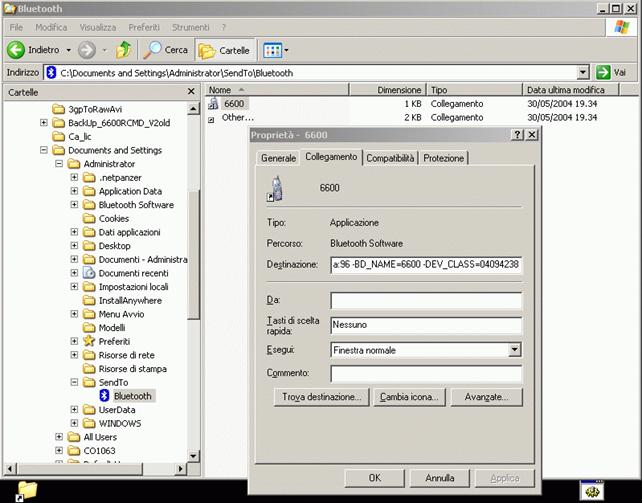
Task: Open forward history dropdown arrow
Action: tap(104, 50)
